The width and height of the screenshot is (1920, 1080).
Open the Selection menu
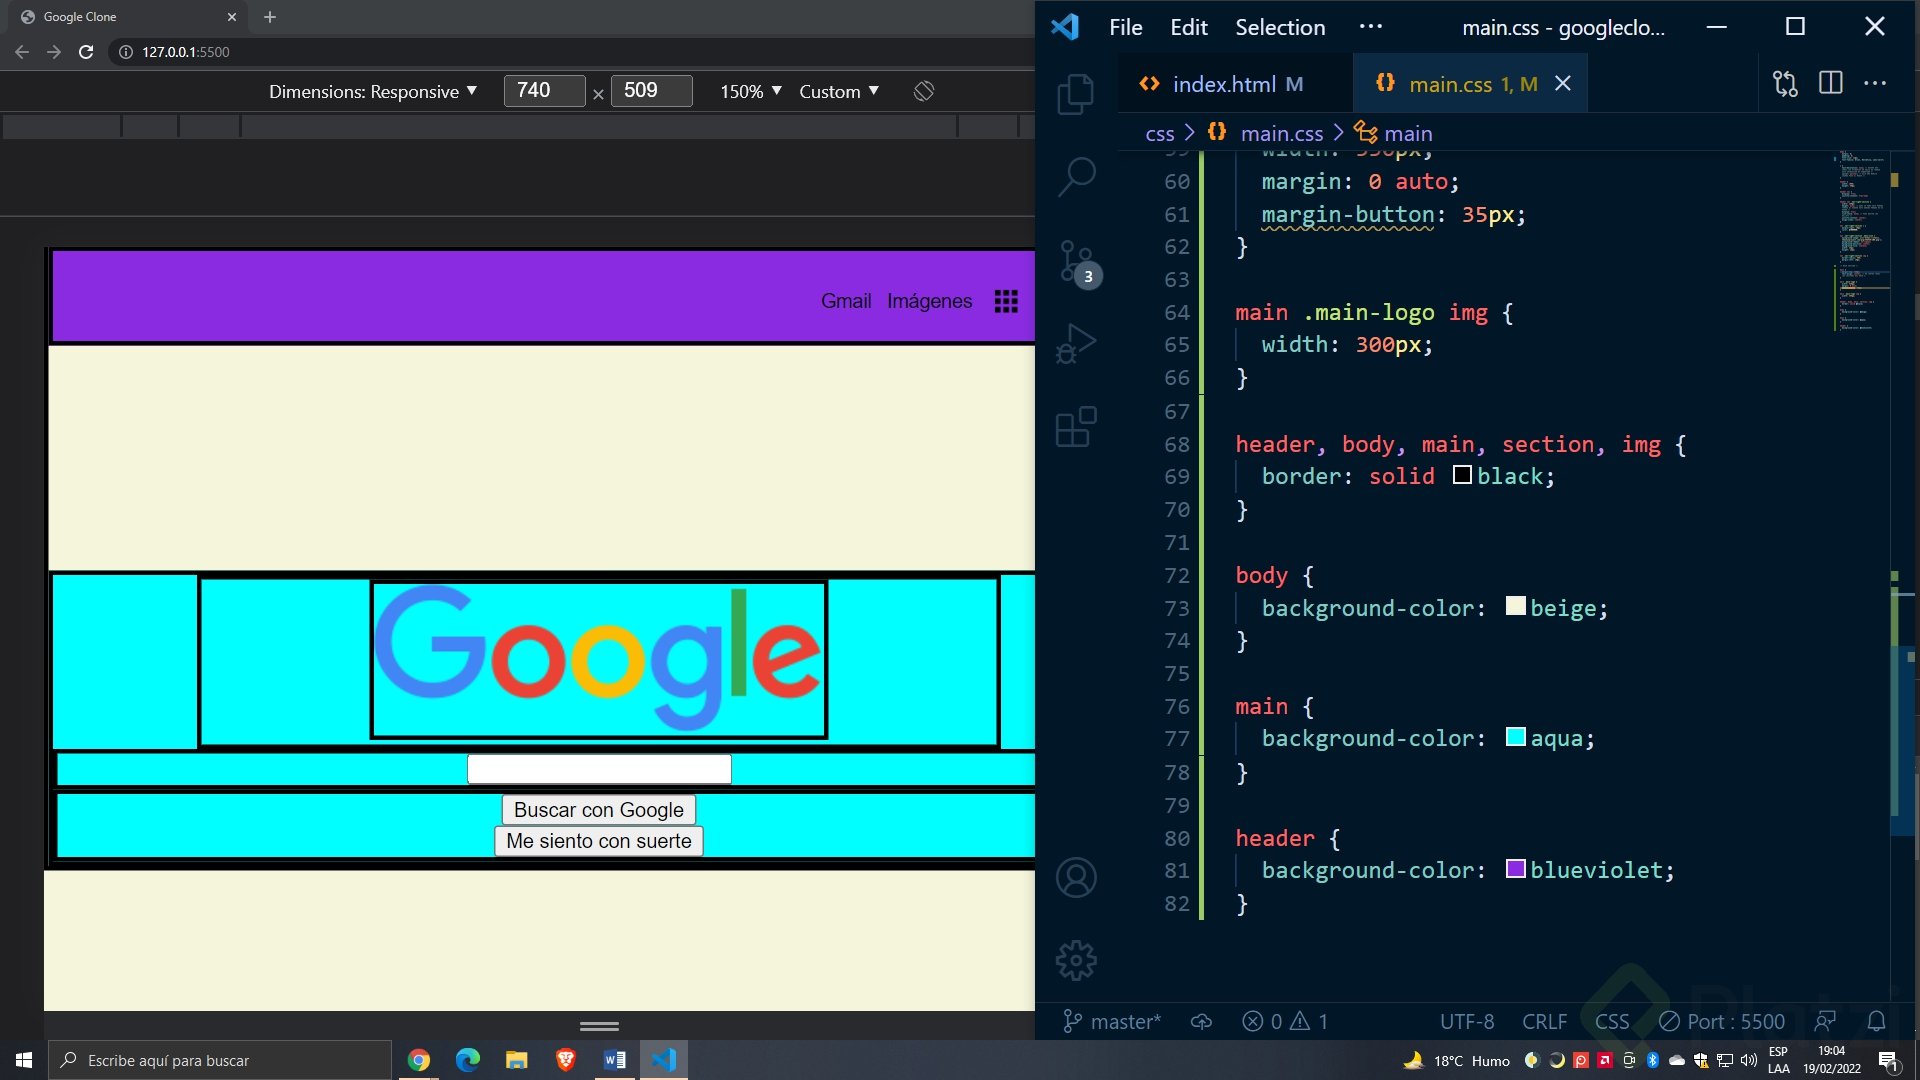click(1279, 27)
